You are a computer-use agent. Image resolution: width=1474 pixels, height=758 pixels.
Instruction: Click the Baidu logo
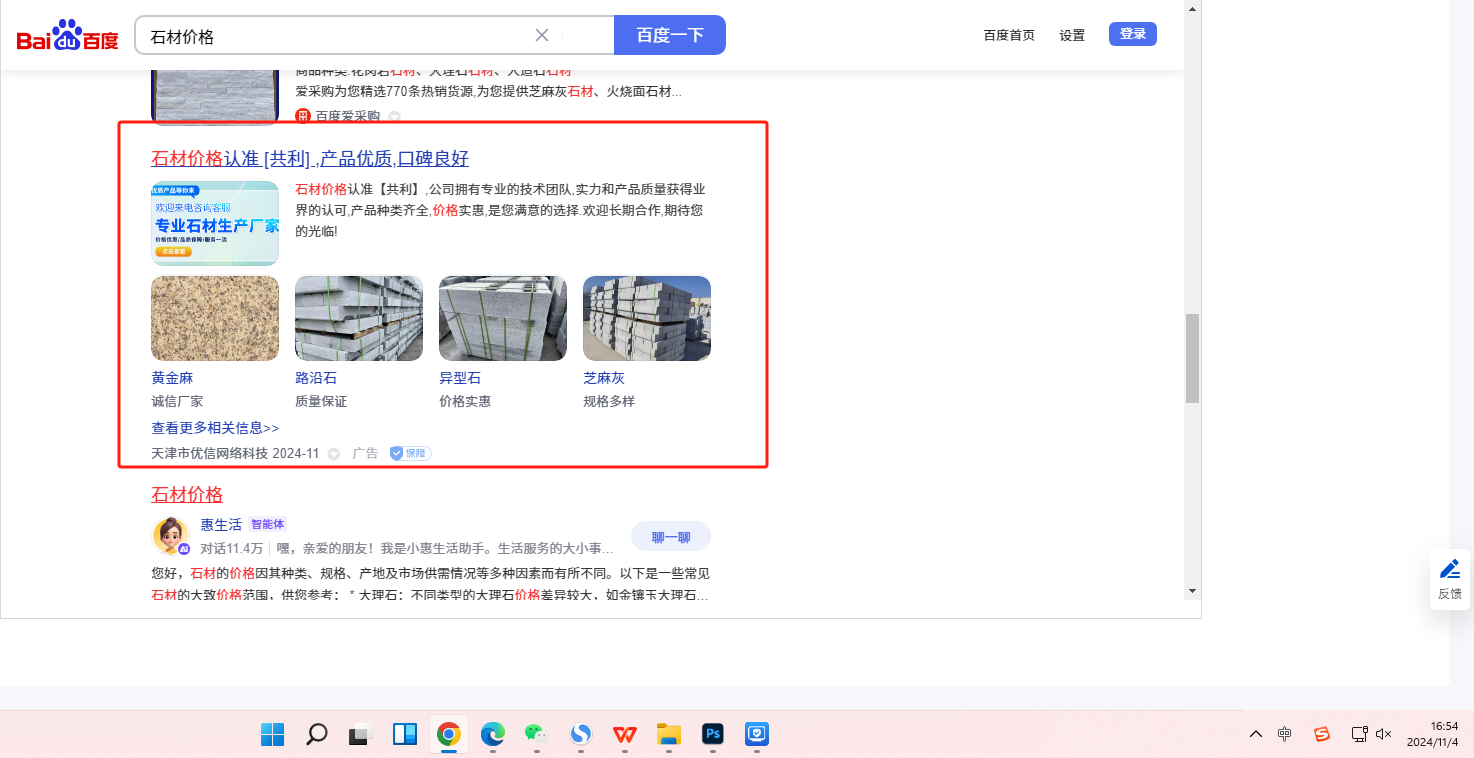pyautogui.click(x=67, y=37)
